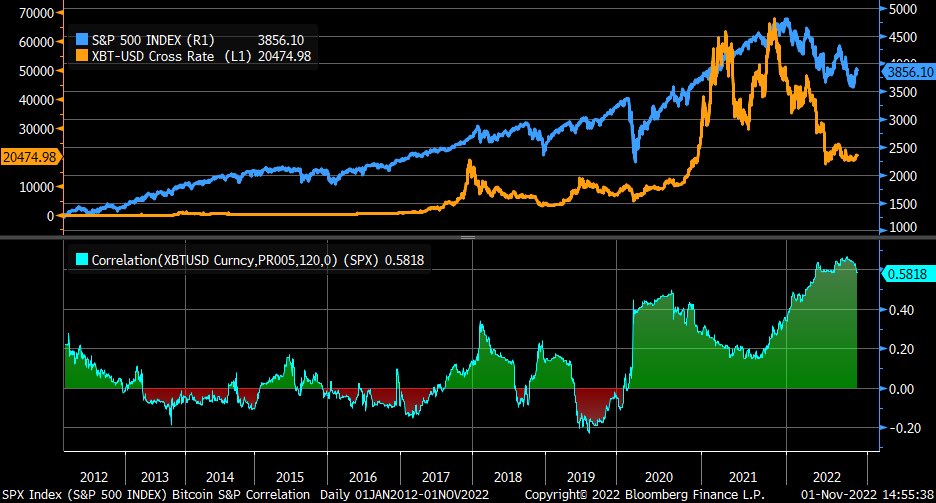This screenshot has height=503, width=936.
Task: Click the blue S&P 500 INDEX legend swatch
Action: pyautogui.click(x=82, y=40)
